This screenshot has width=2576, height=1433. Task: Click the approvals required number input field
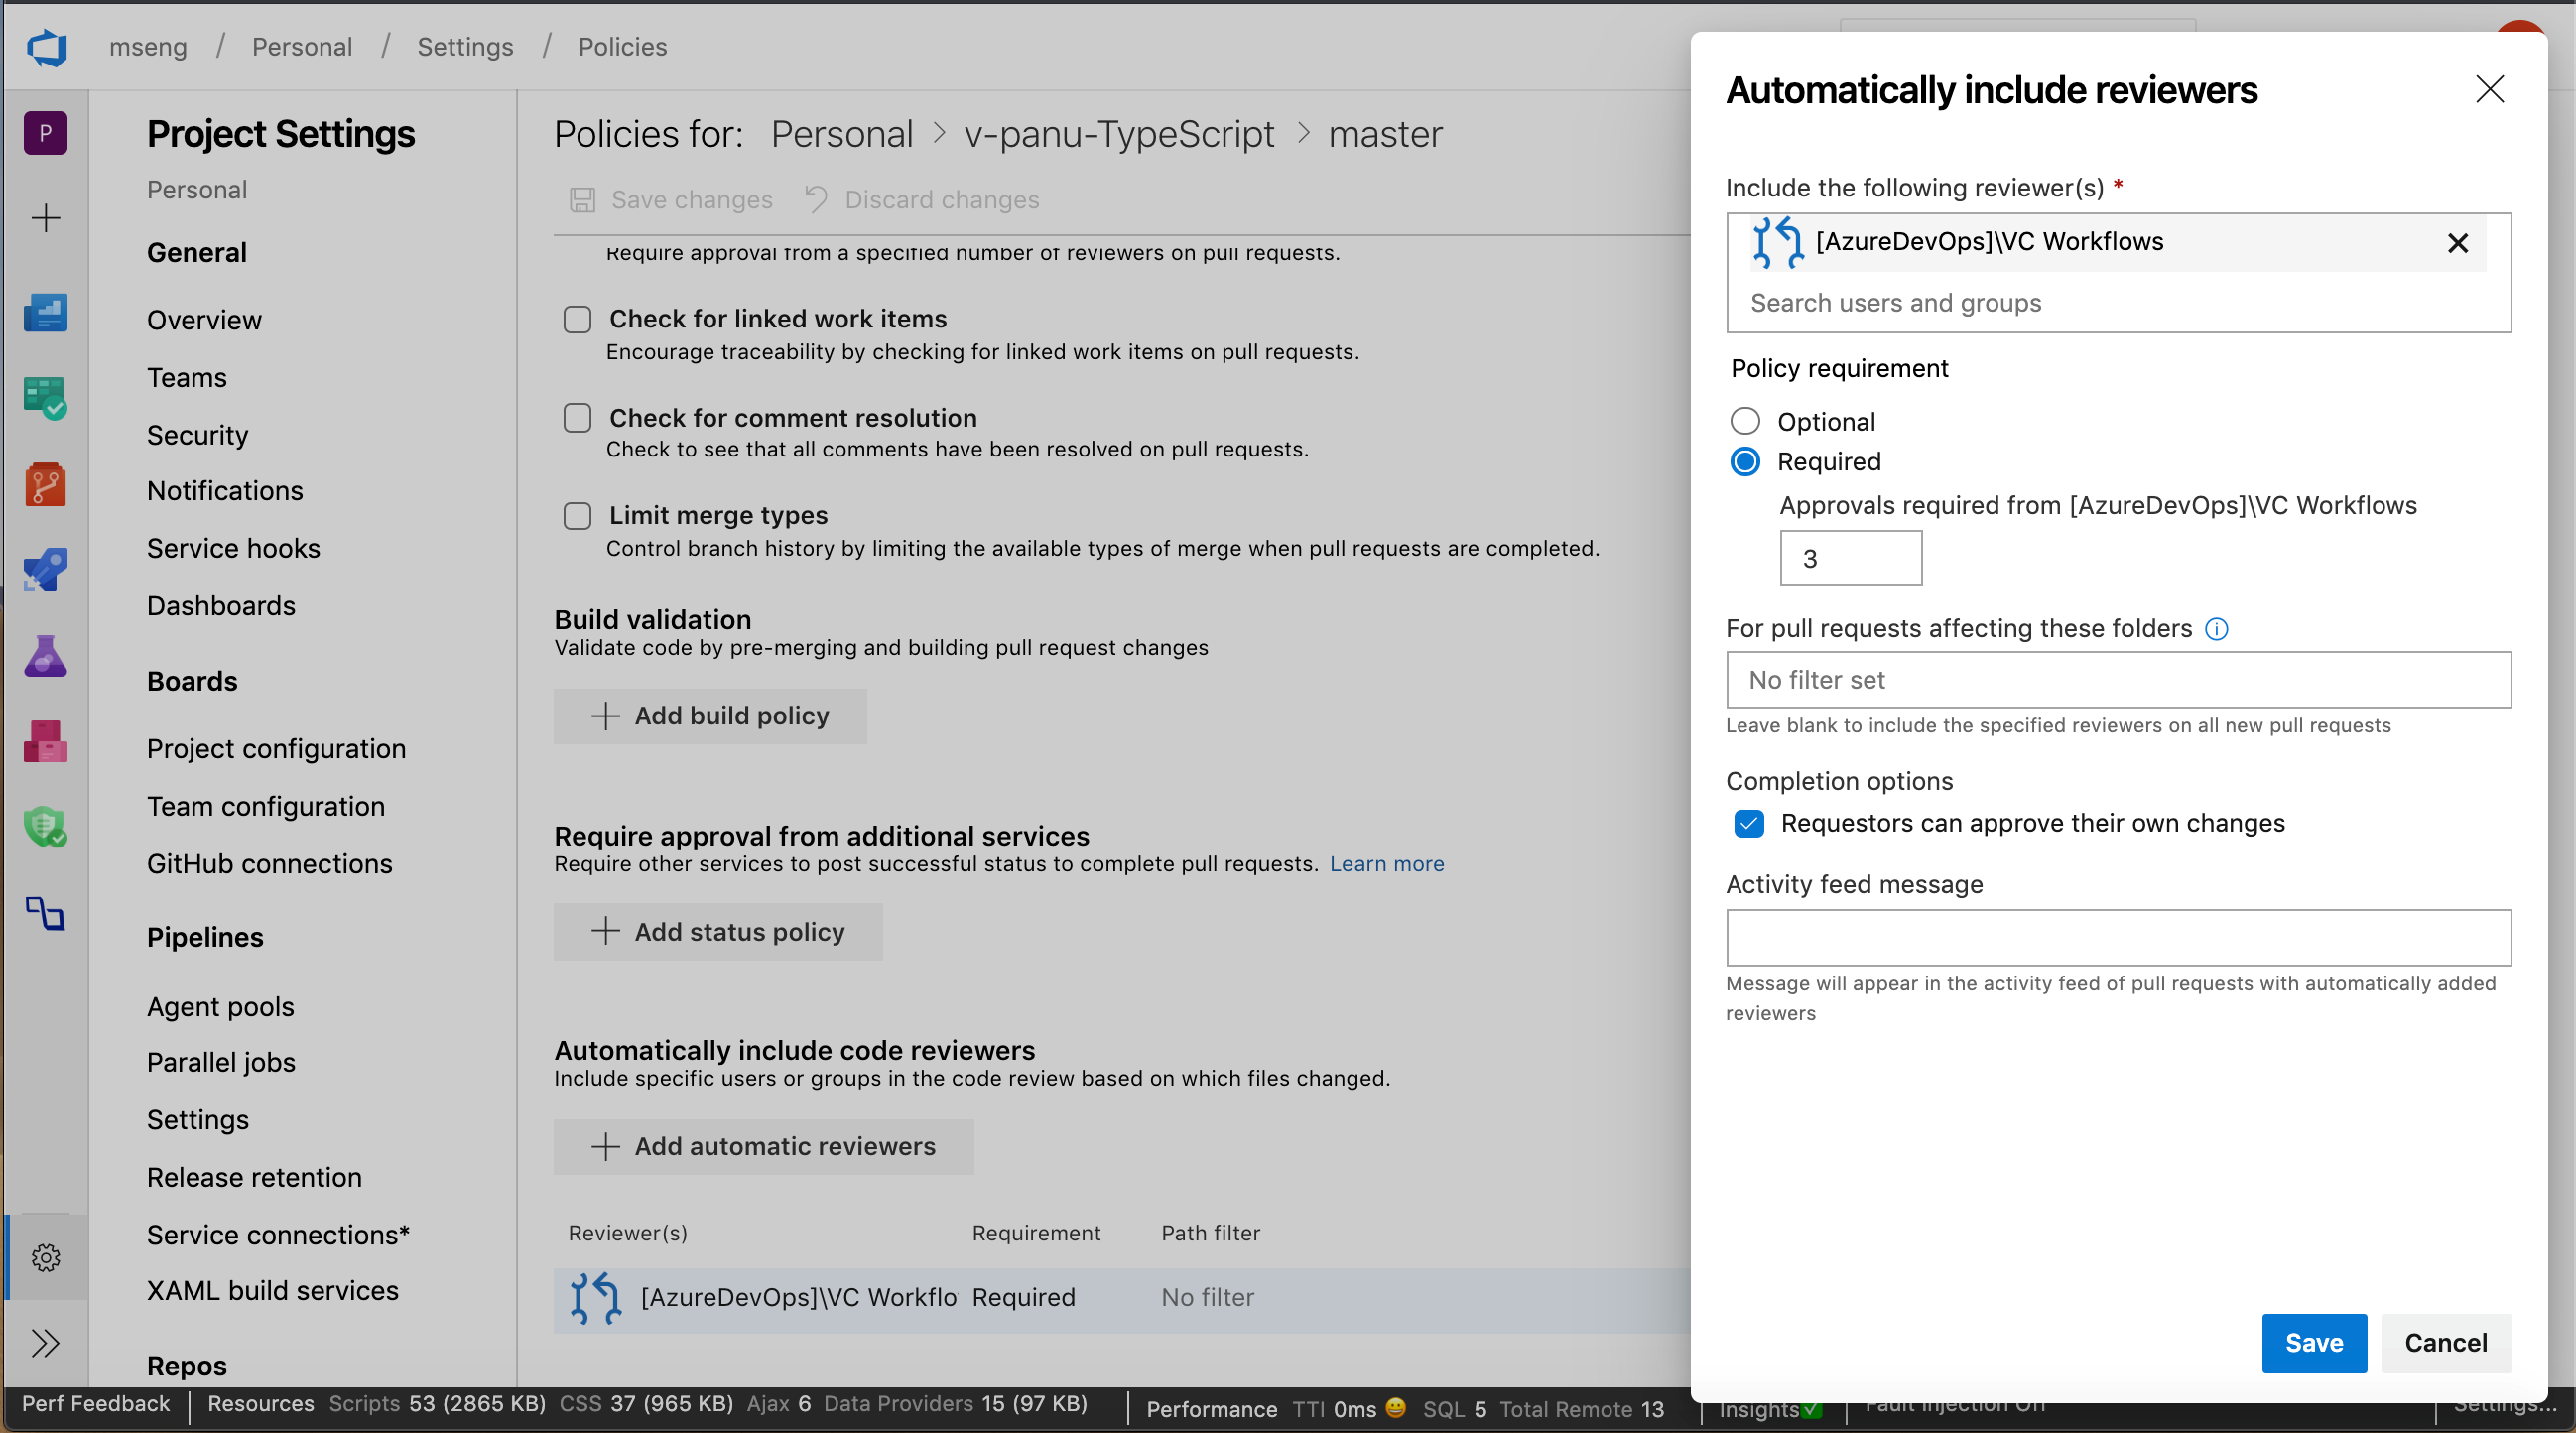pyautogui.click(x=1849, y=558)
